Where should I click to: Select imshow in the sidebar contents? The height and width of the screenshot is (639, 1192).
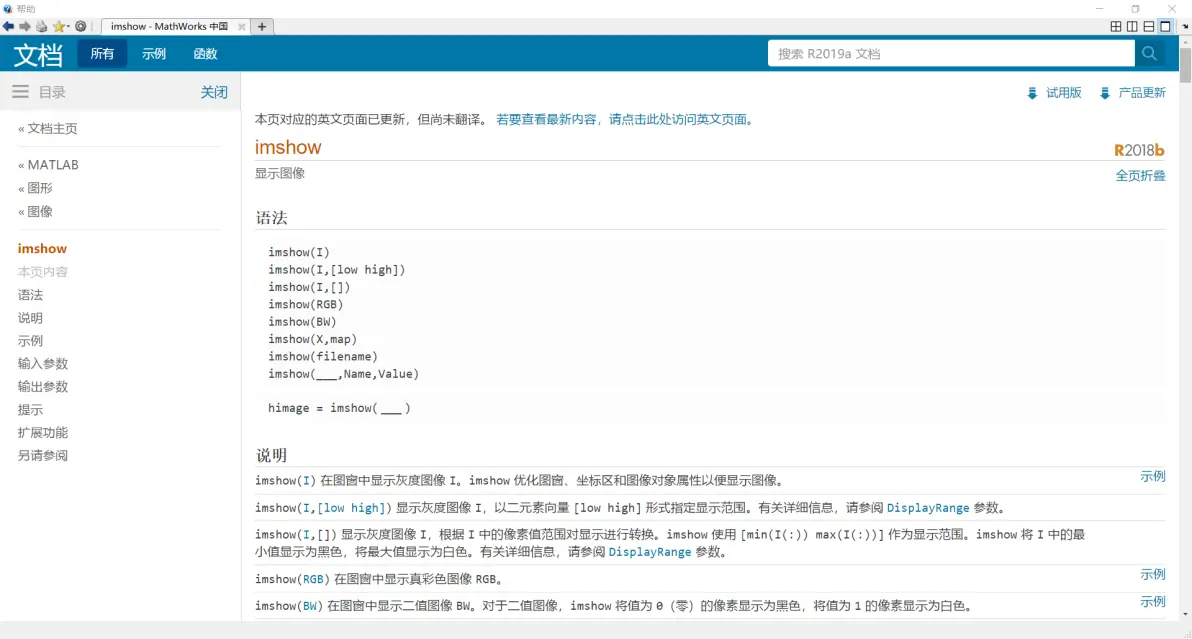click(x=43, y=248)
